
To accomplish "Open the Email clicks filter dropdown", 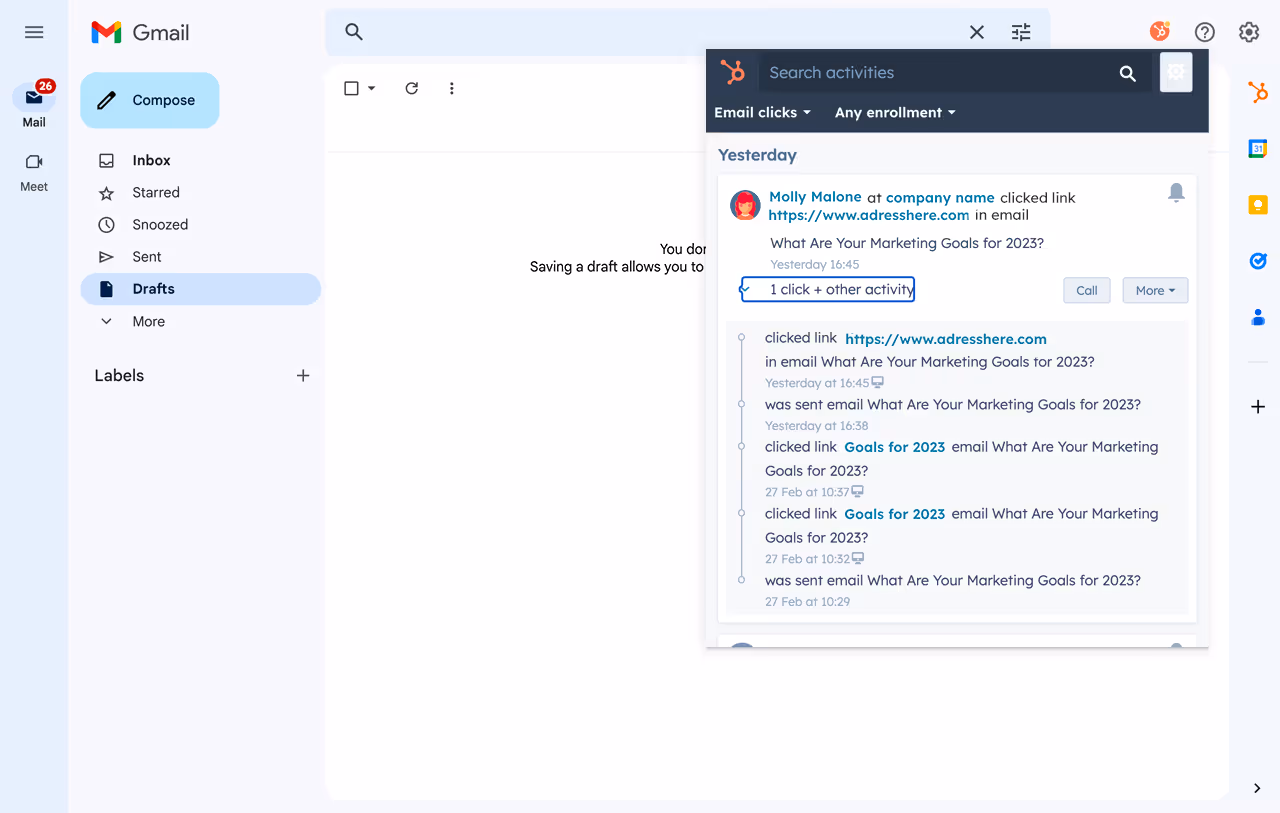I will coord(762,112).
